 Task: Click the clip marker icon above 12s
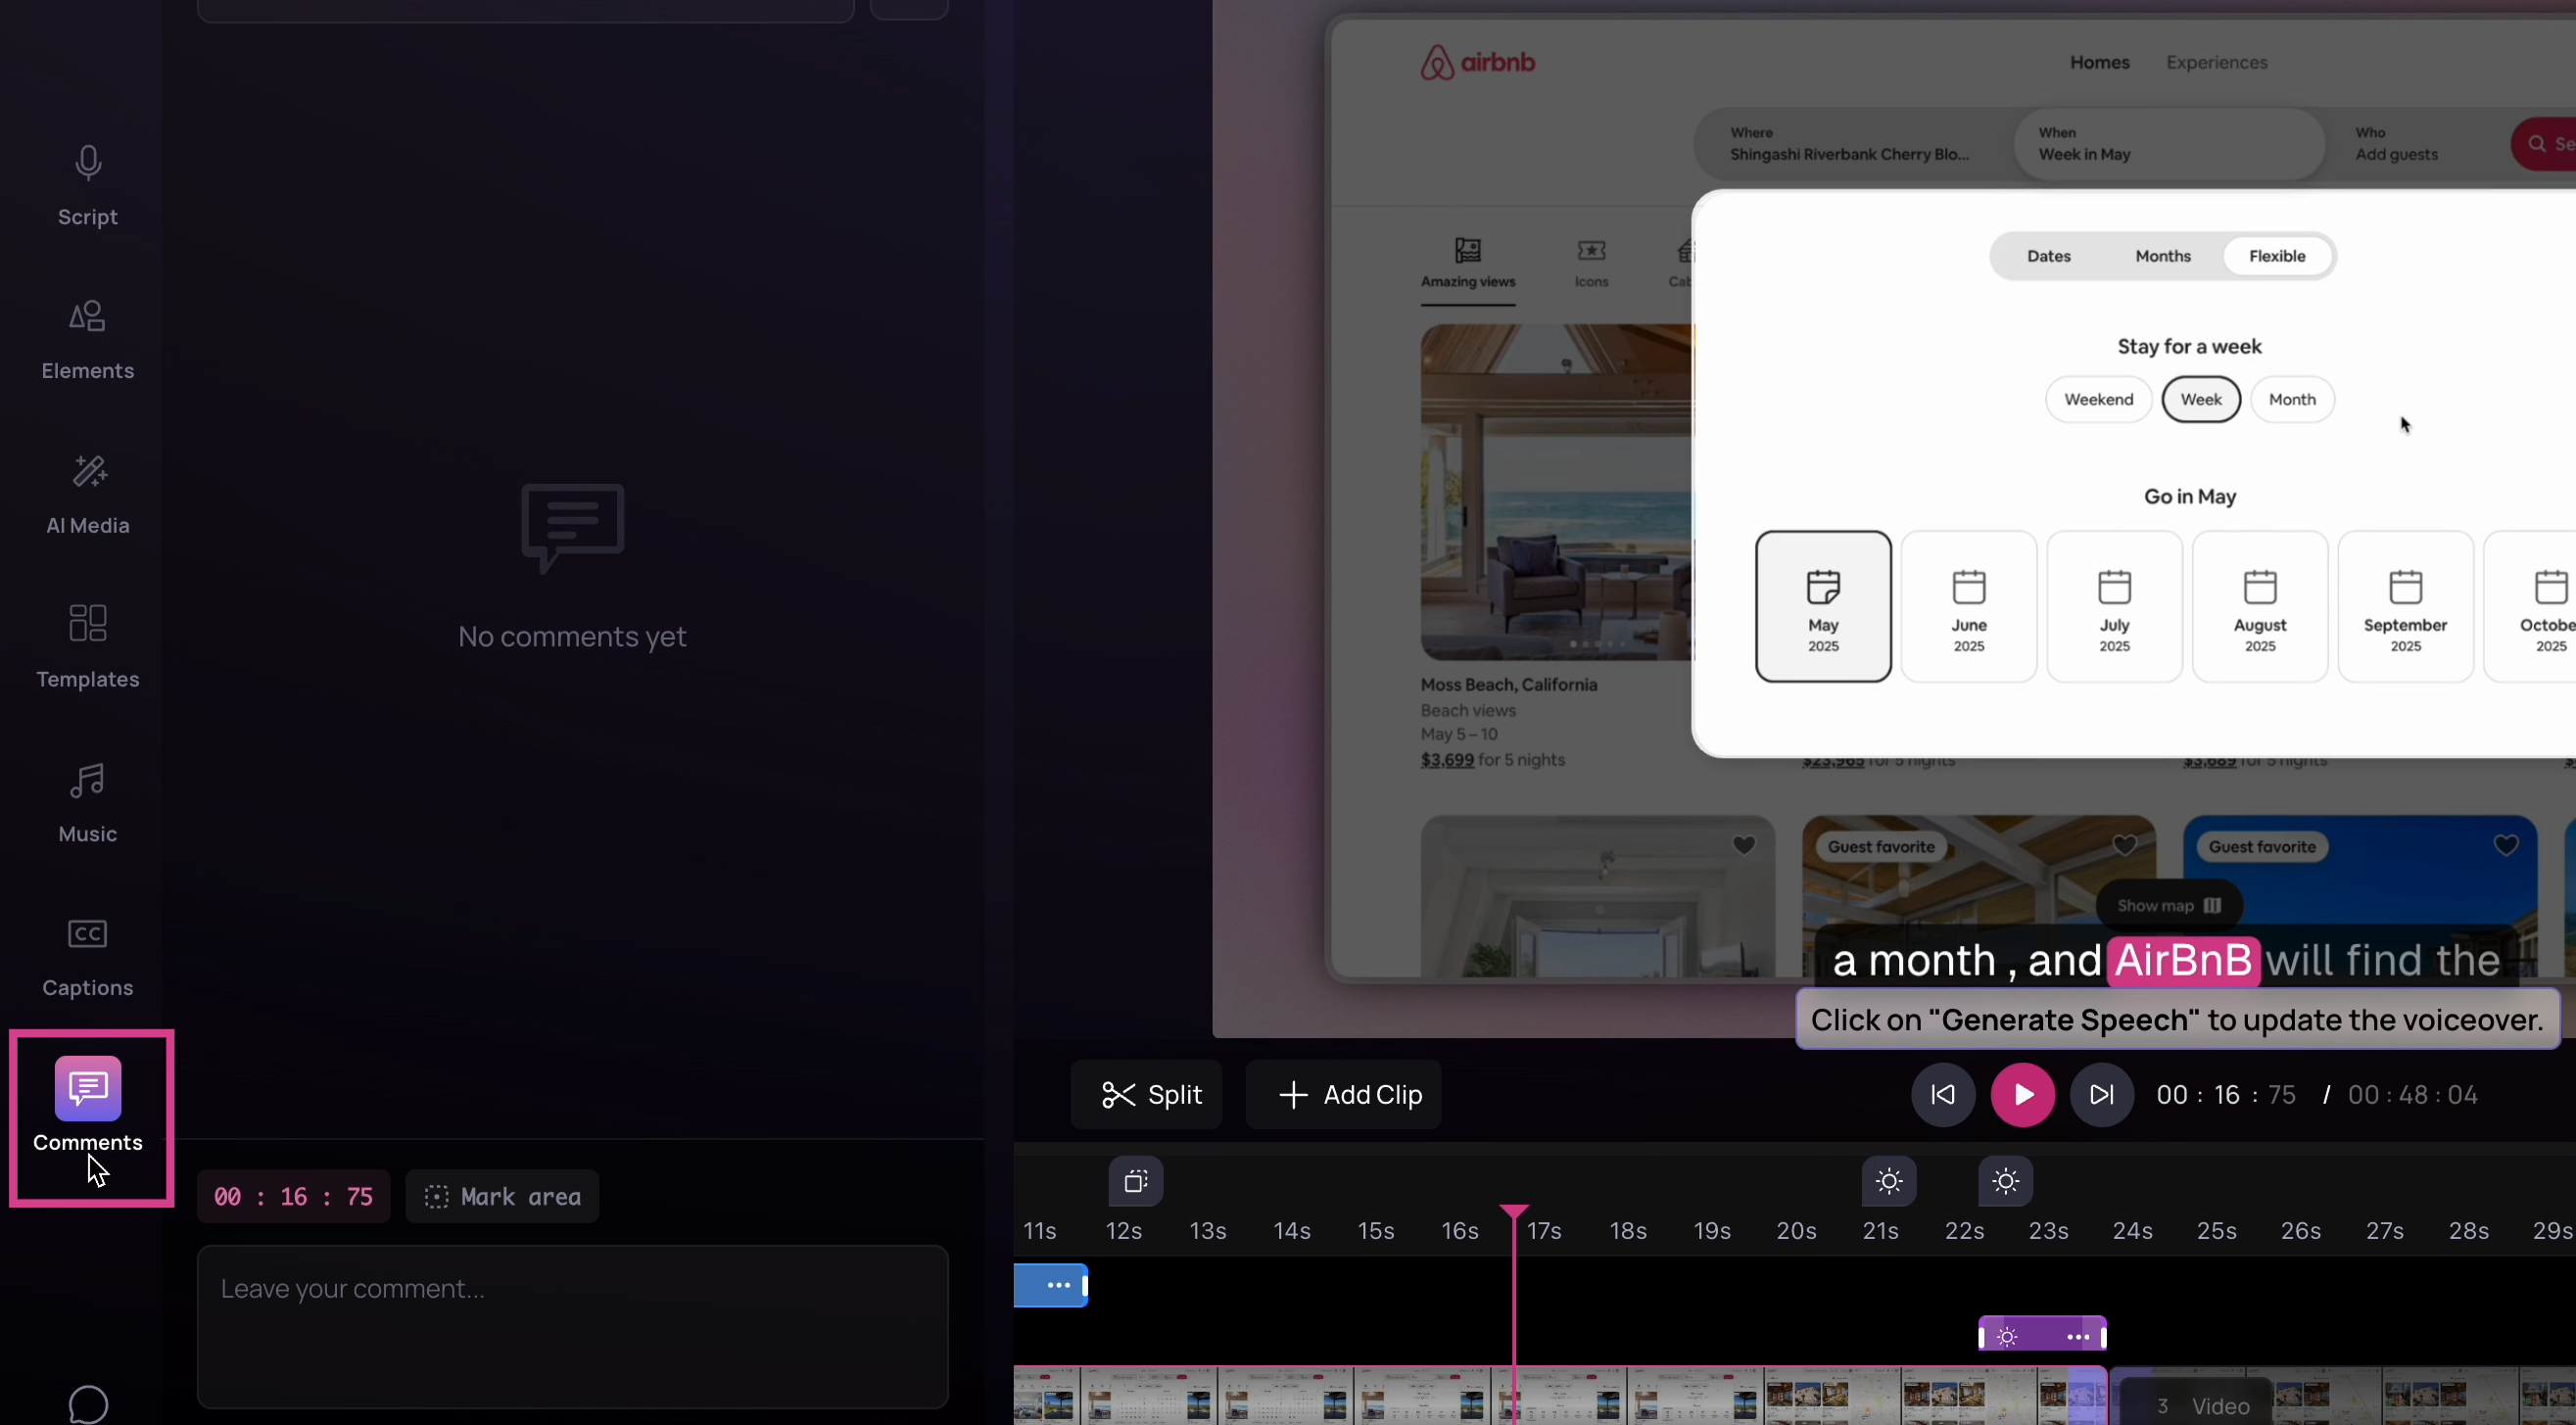1135,1181
